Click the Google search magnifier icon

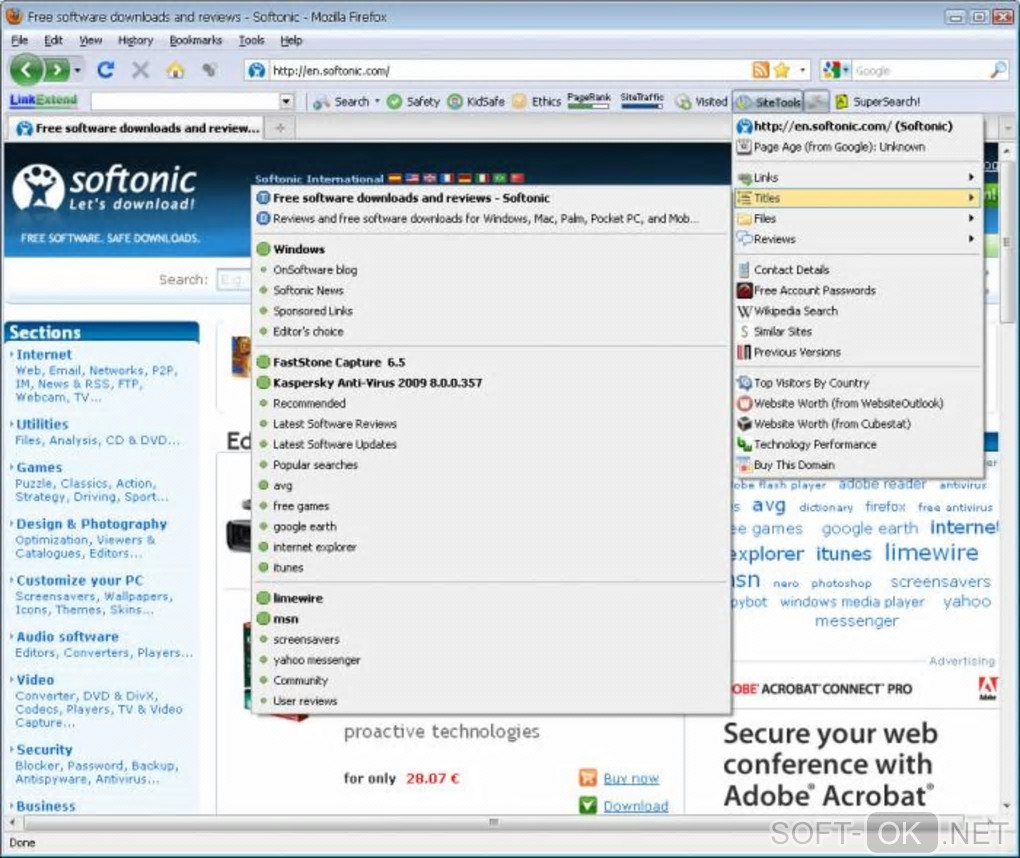pyautogui.click(x=997, y=70)
